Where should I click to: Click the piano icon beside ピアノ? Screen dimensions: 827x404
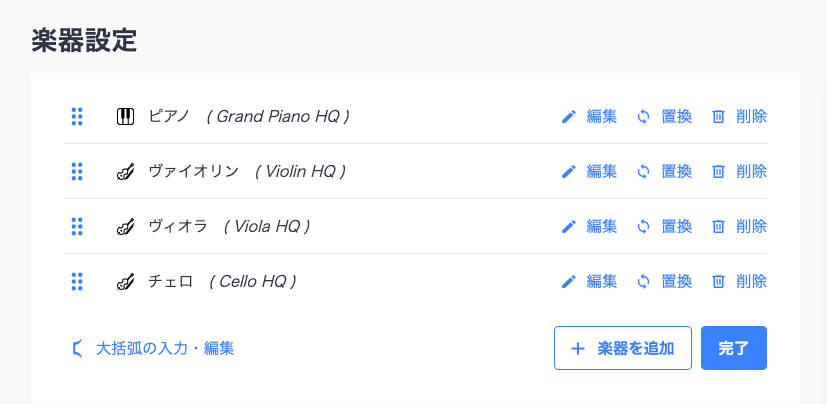click(124, 116)
